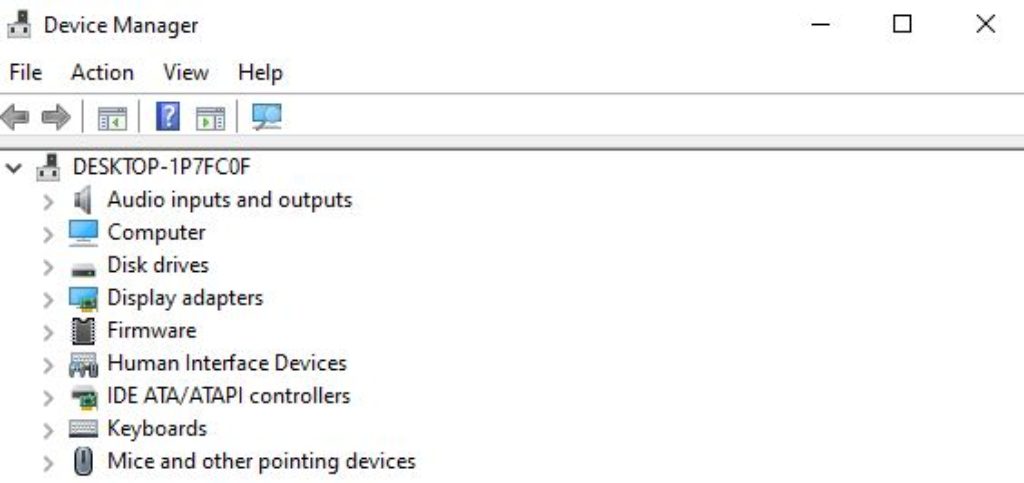
Task: Open the blue Help question mark icon
Action: tap(168, 117)
